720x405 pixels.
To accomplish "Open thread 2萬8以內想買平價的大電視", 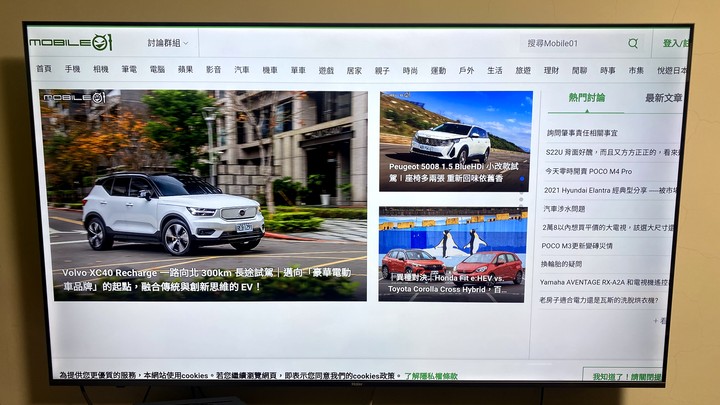I will pyautogui.click(x=608, y=227).
